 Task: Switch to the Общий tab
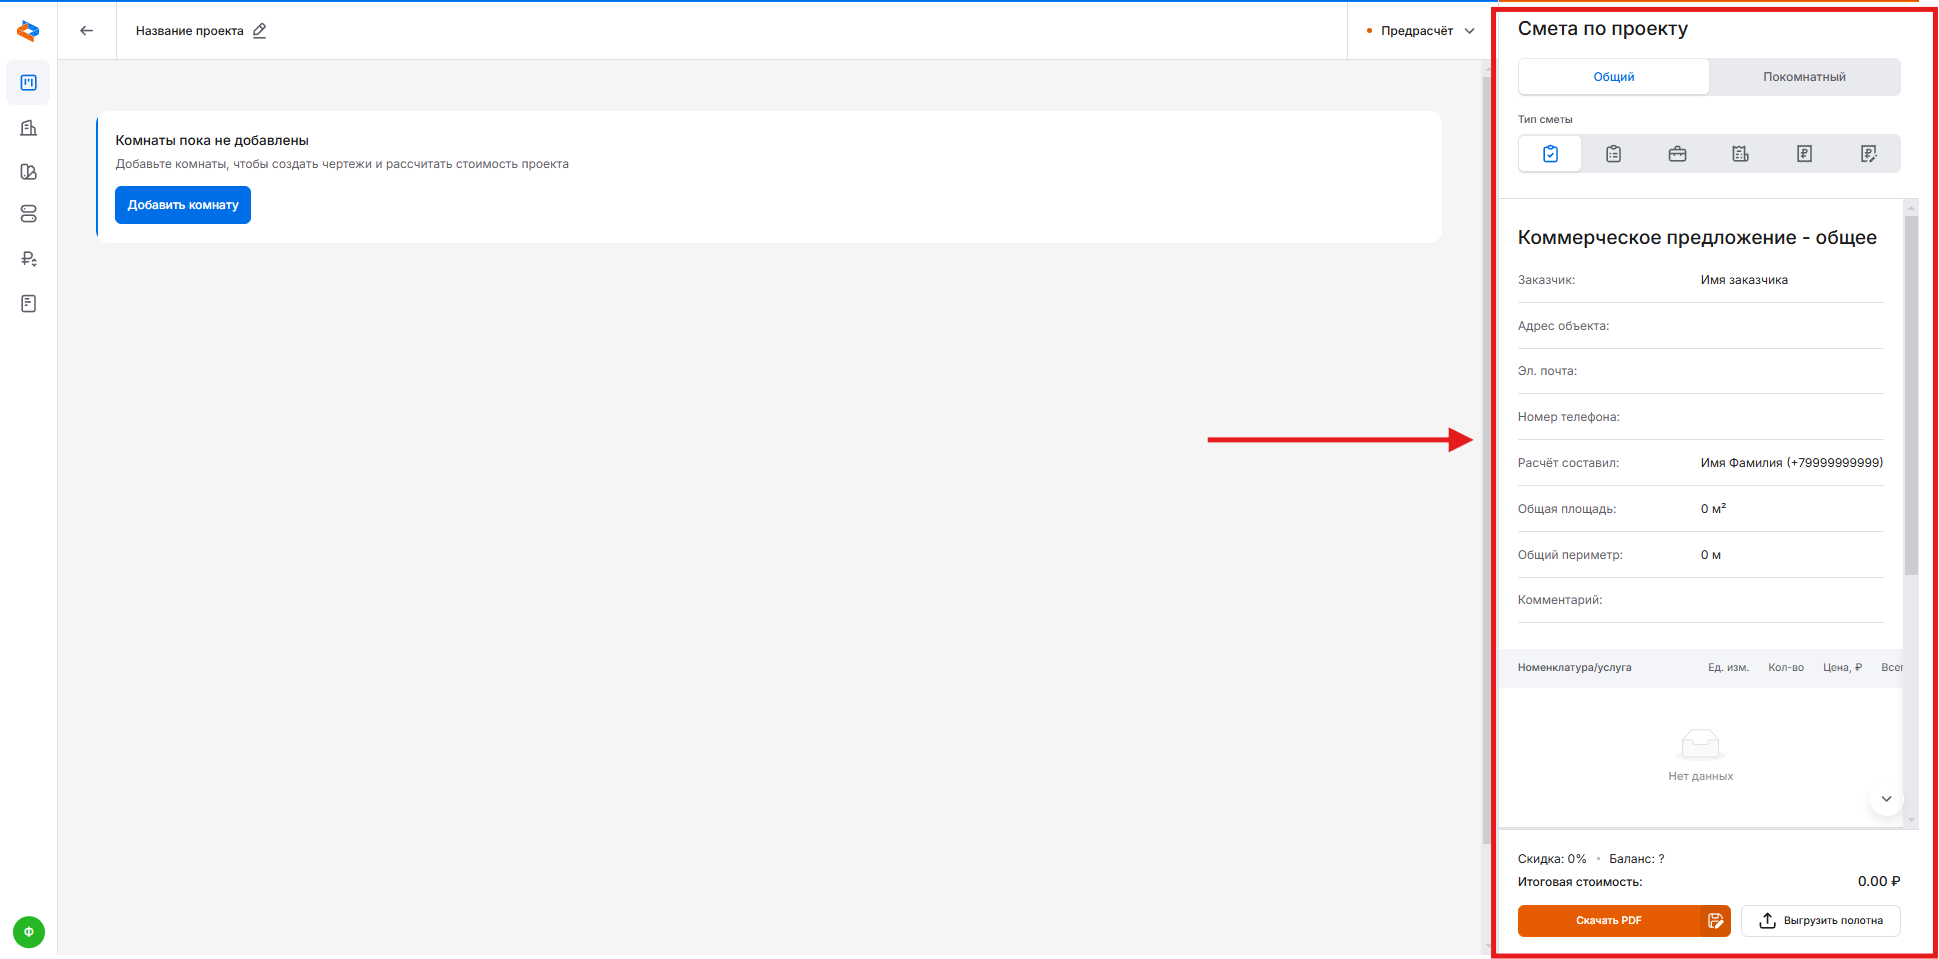click(x=1613, y=77)
